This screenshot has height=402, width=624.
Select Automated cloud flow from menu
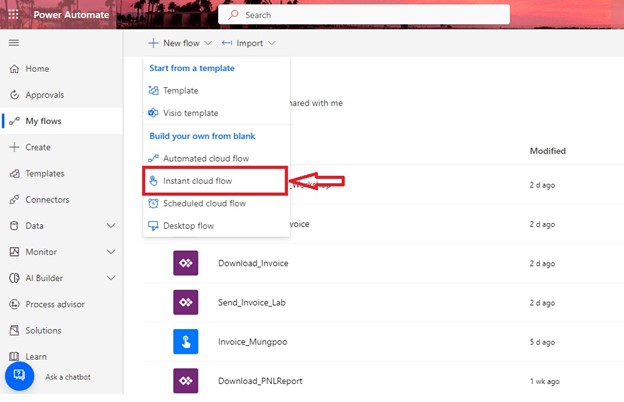click(x=206, y=158)
